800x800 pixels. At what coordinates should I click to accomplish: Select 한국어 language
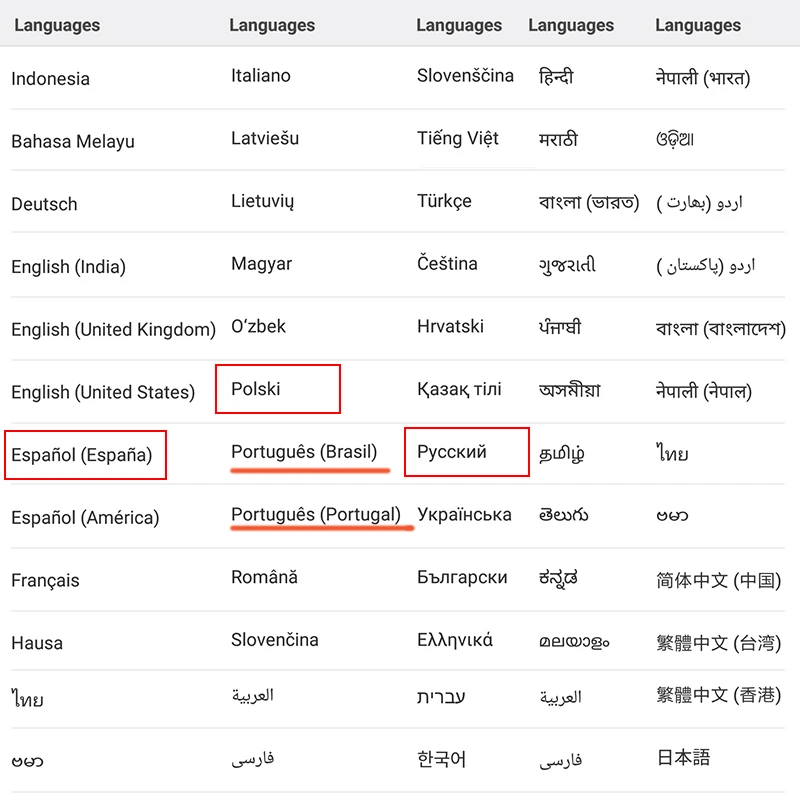tap(441, 759)
